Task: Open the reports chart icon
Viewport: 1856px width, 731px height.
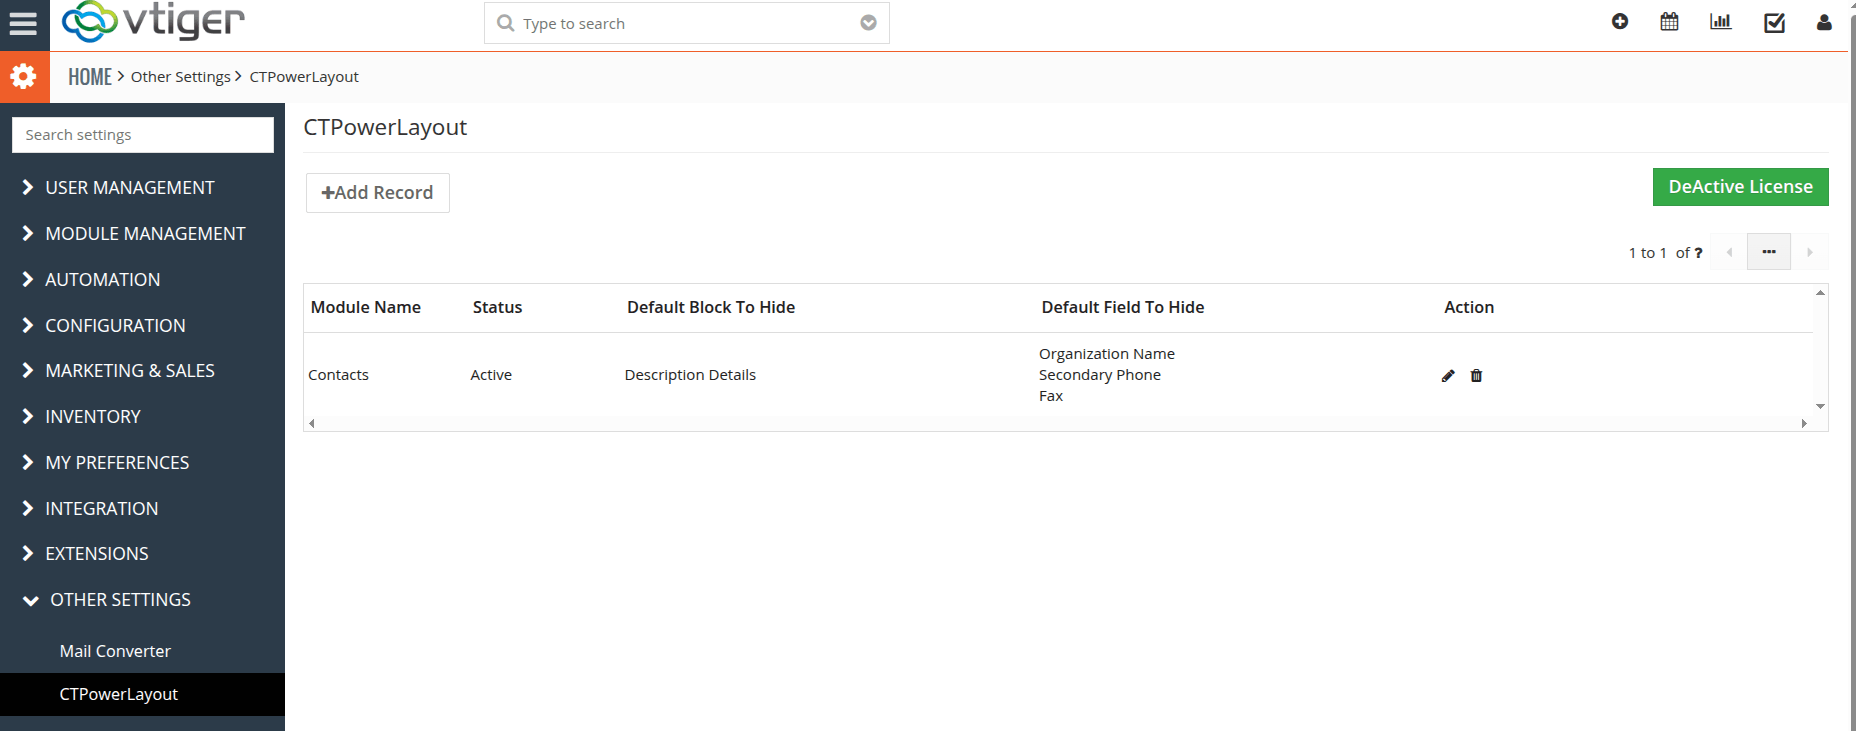Action: click(x=1720, y=22)
